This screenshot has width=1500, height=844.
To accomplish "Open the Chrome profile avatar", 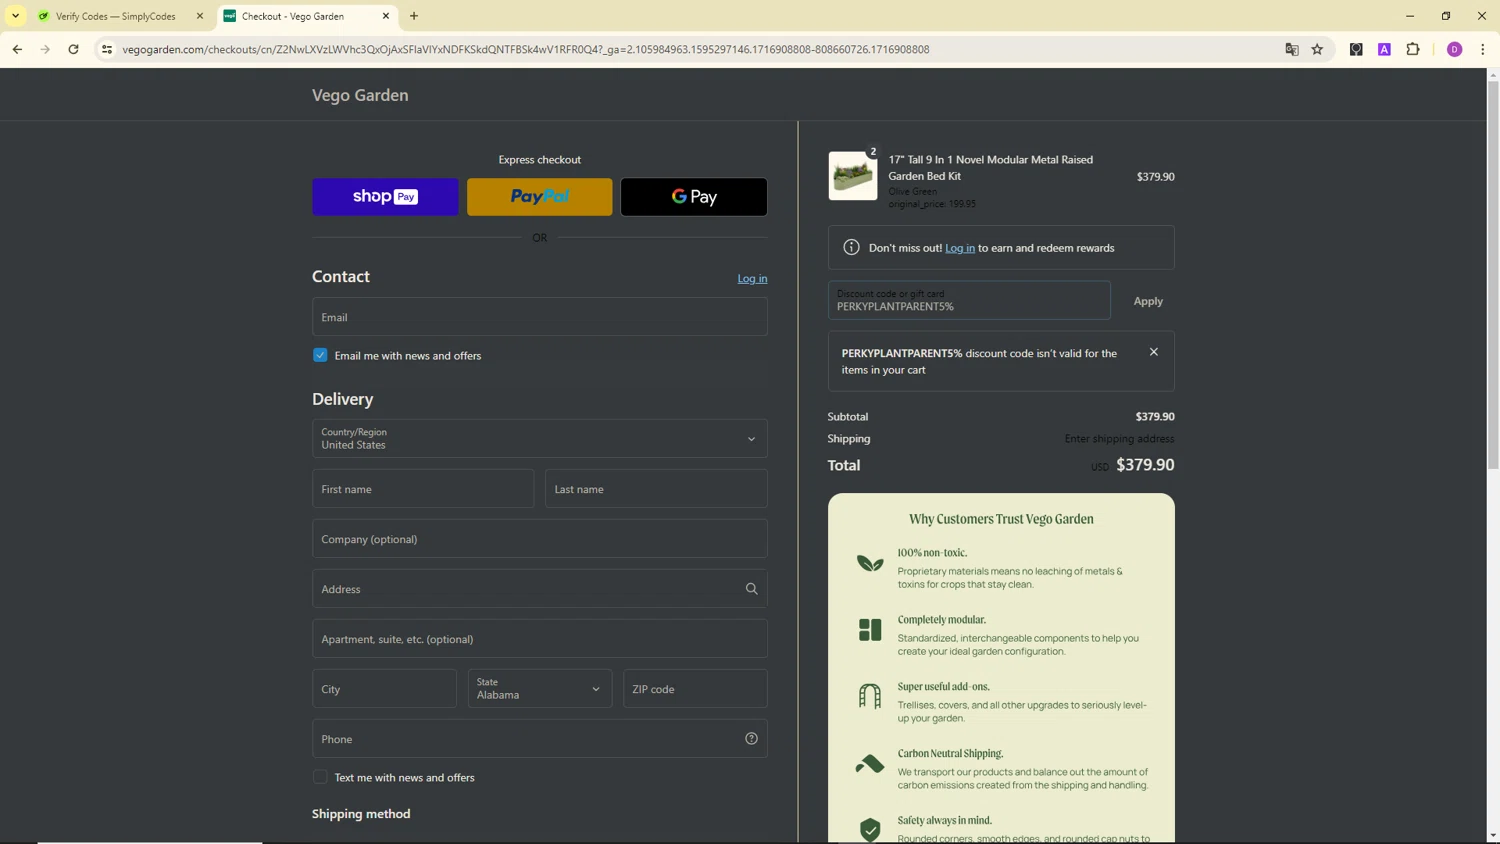I will coord(1454,49).
